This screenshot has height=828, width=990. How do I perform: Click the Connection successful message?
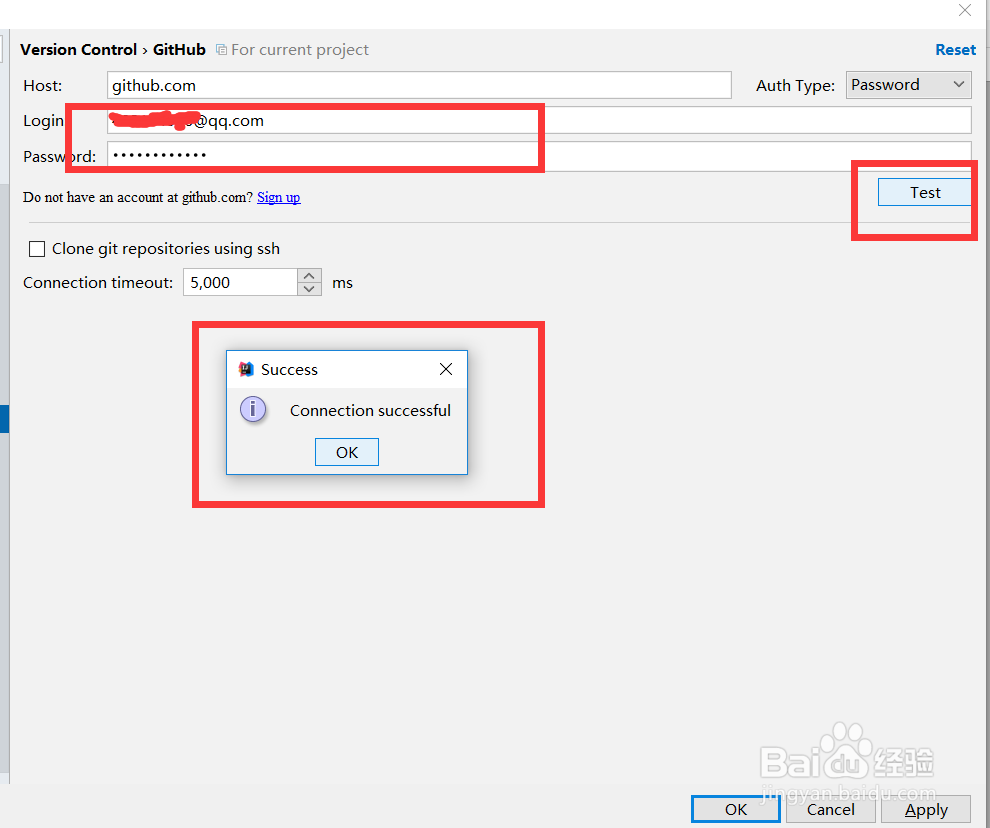pyautogui.click(x=370, y=411)
